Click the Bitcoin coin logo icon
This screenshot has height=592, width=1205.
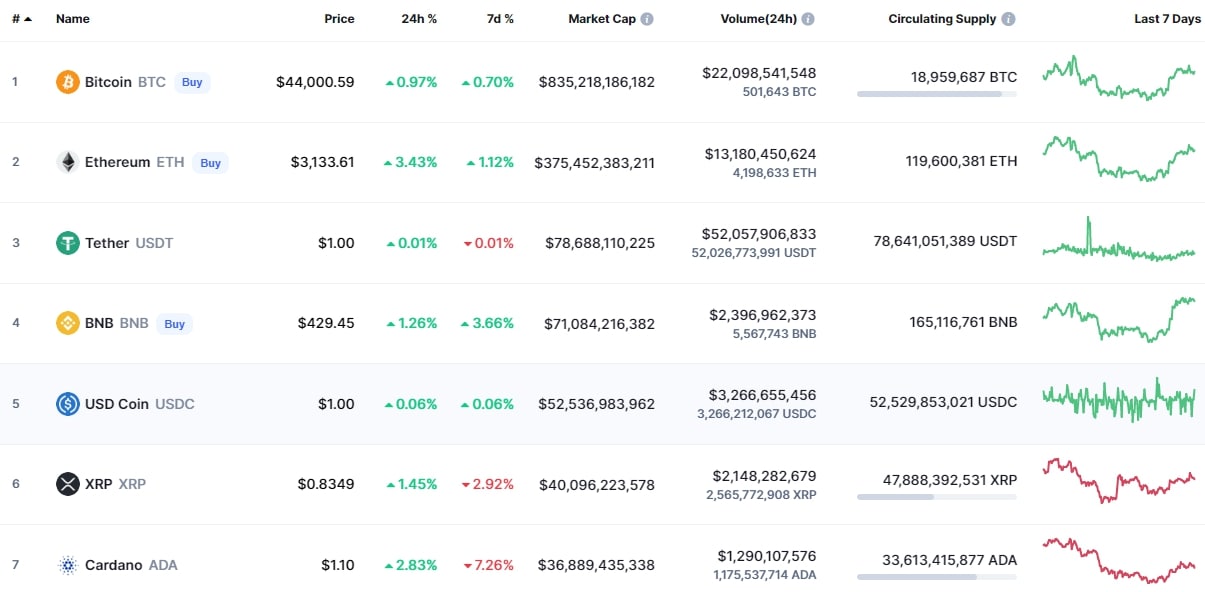pyautogui.click(x=67, y=82)
